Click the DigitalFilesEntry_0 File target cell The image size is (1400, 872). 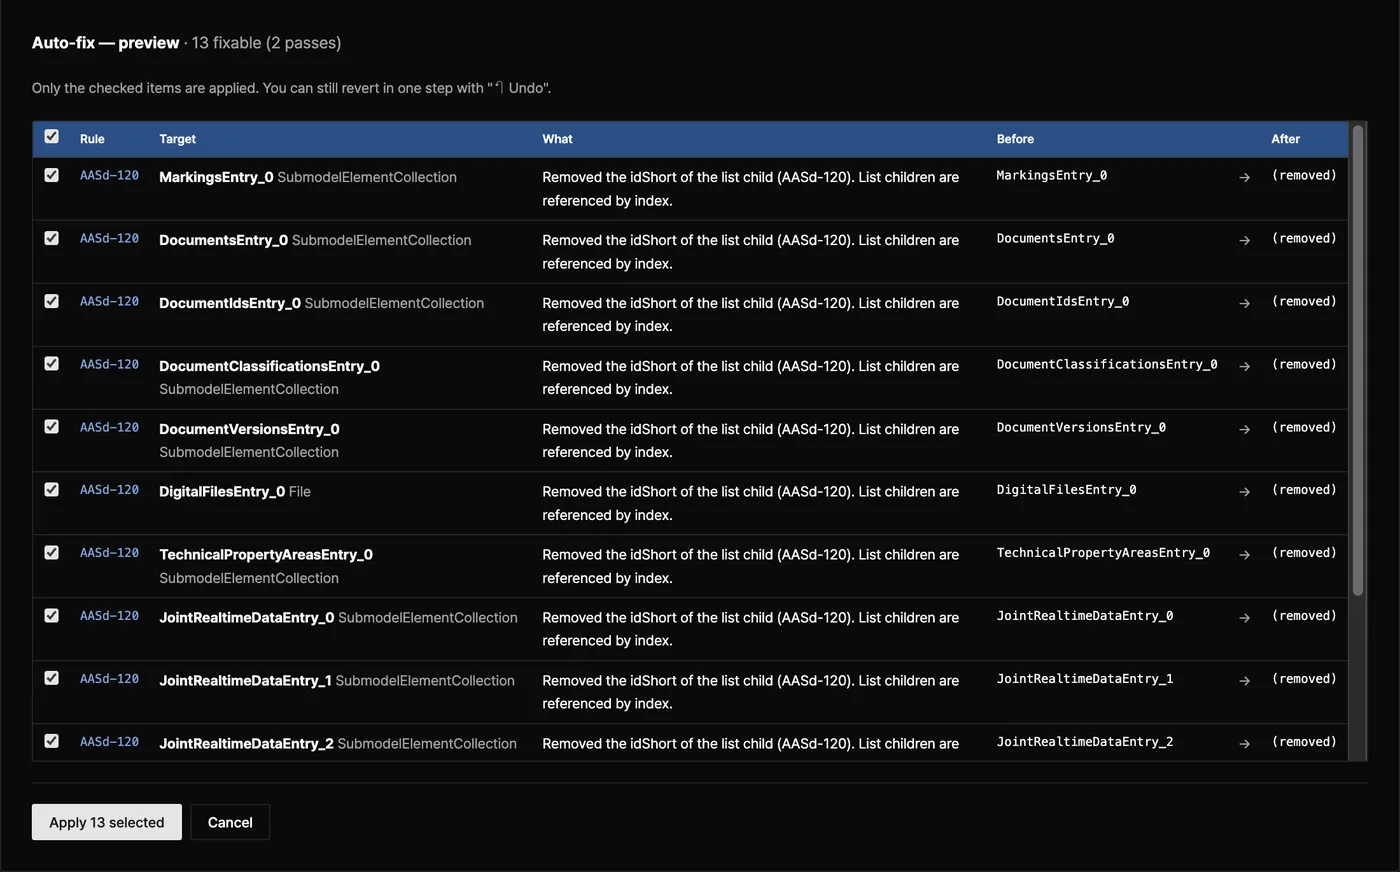click(x=235, y=492)
